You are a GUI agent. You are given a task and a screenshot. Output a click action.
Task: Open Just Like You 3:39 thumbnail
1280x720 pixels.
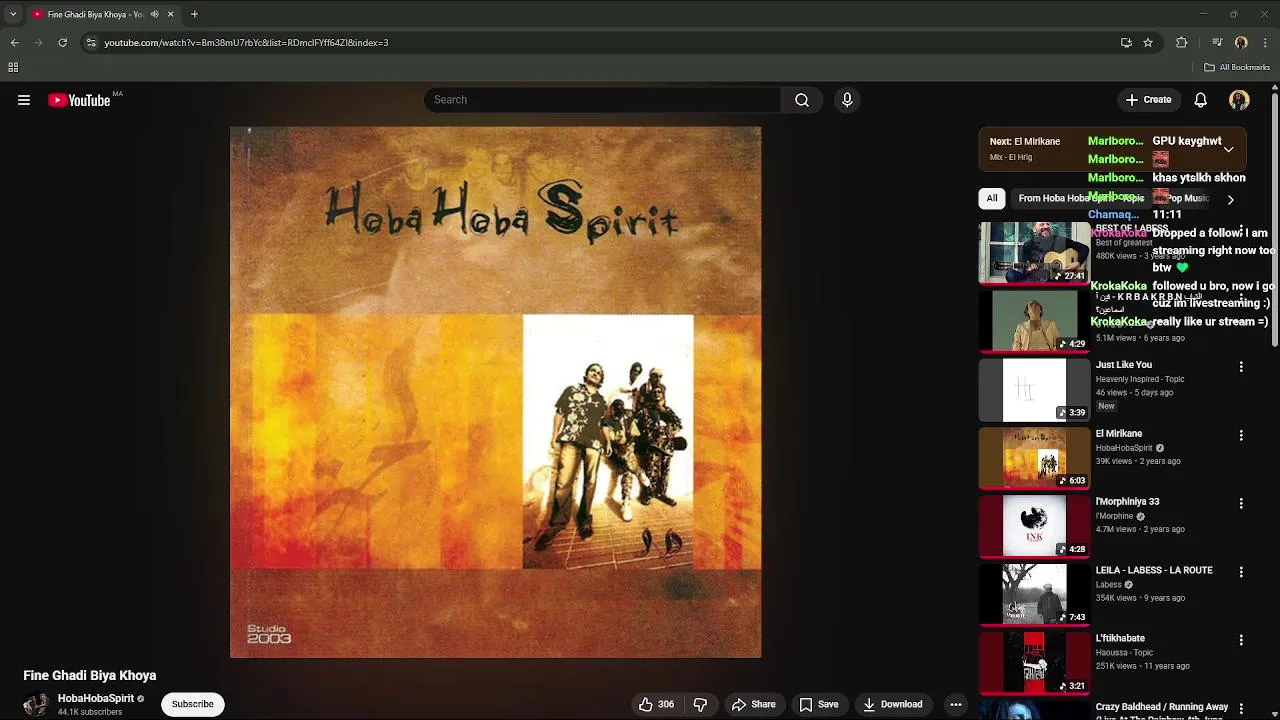coord(1034,390)
